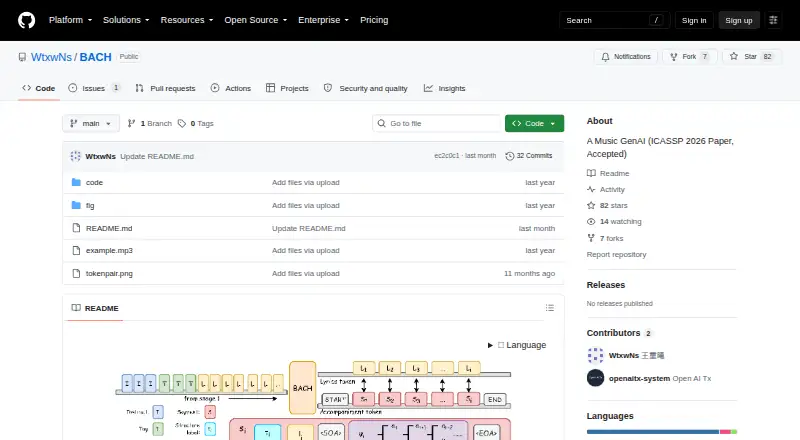Open the openaitx-system contributor name
The image size is (800, 440).
point(639,378)
